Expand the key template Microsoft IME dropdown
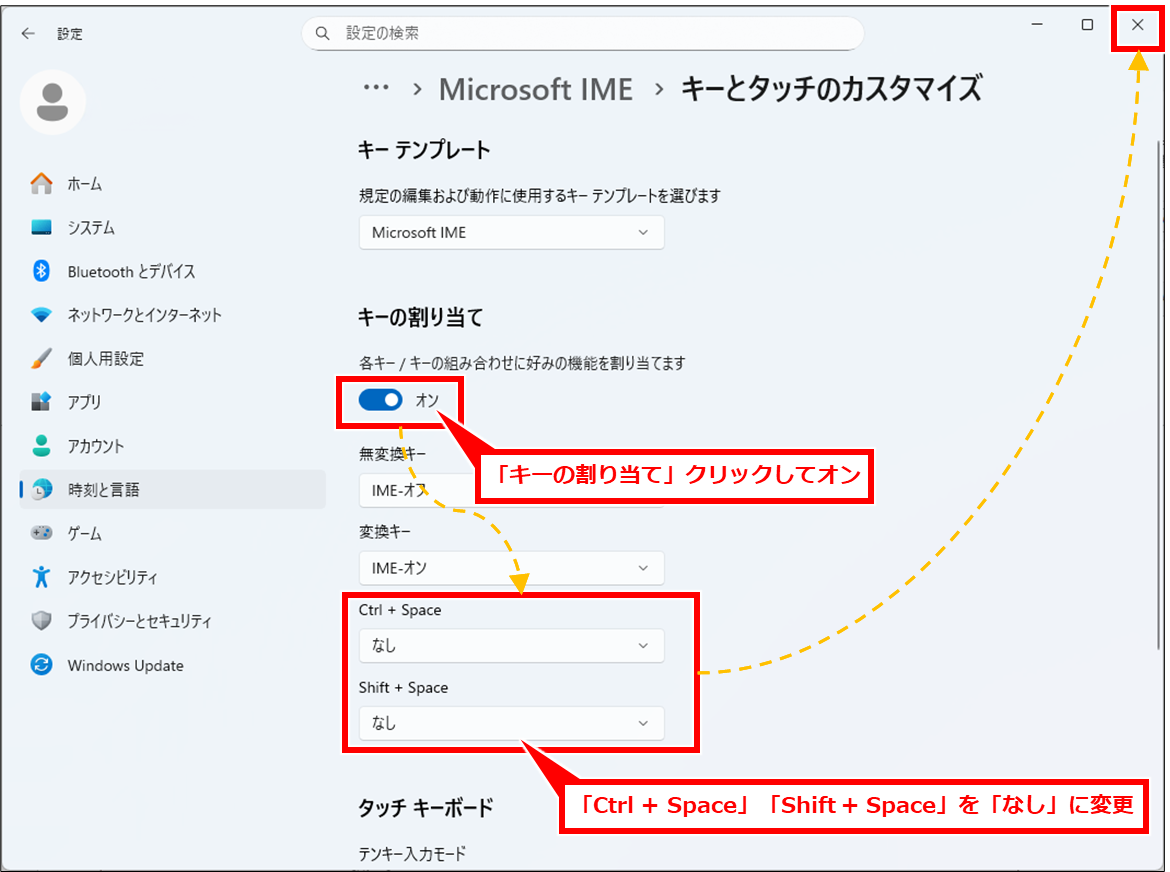 (x=511, y=233)
